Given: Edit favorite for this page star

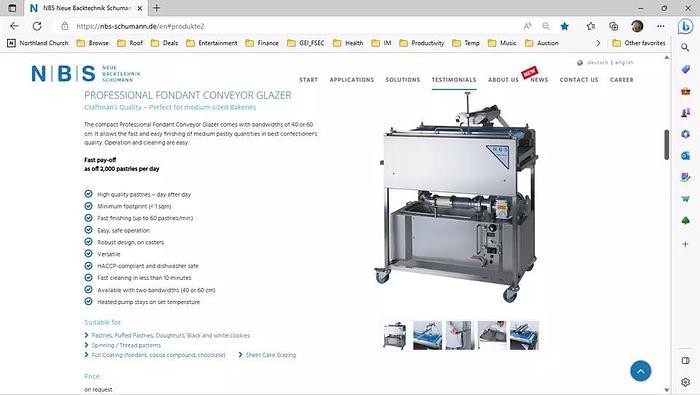Looking at the screenshot, I should coord(565,26).
